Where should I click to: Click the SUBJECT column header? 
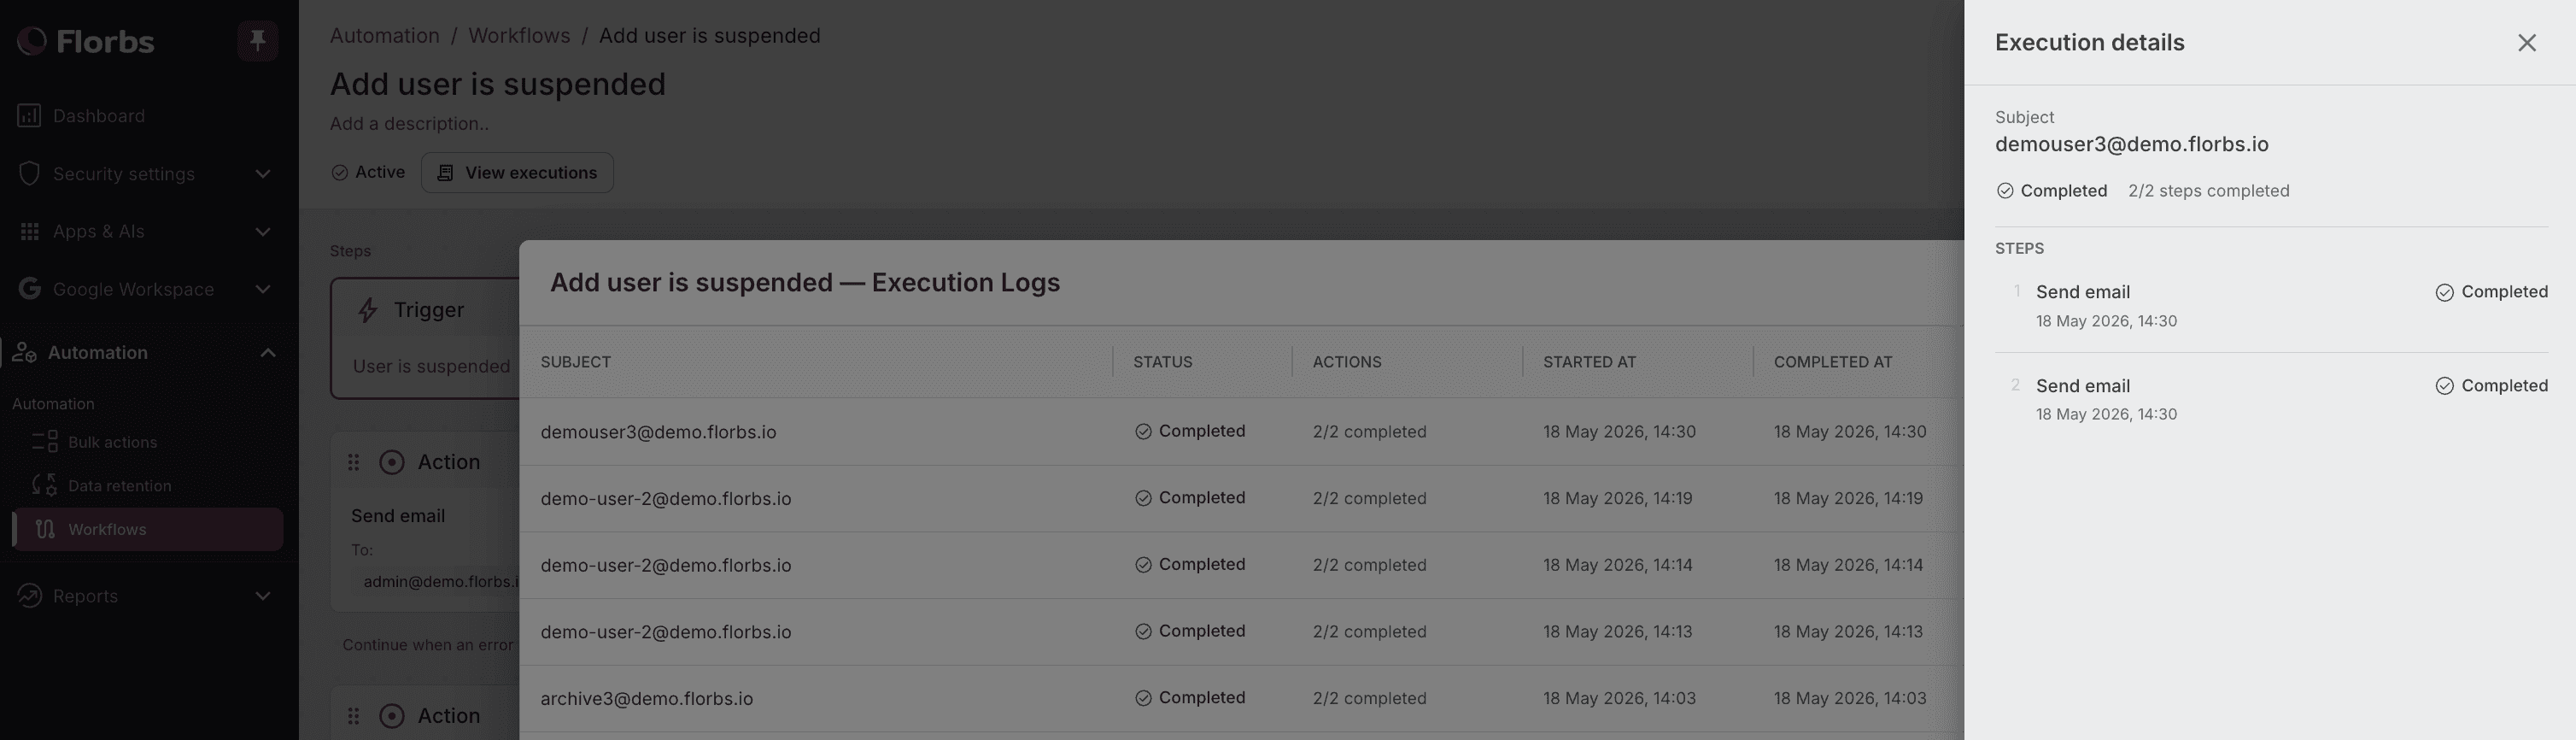[x=576, y=362]
